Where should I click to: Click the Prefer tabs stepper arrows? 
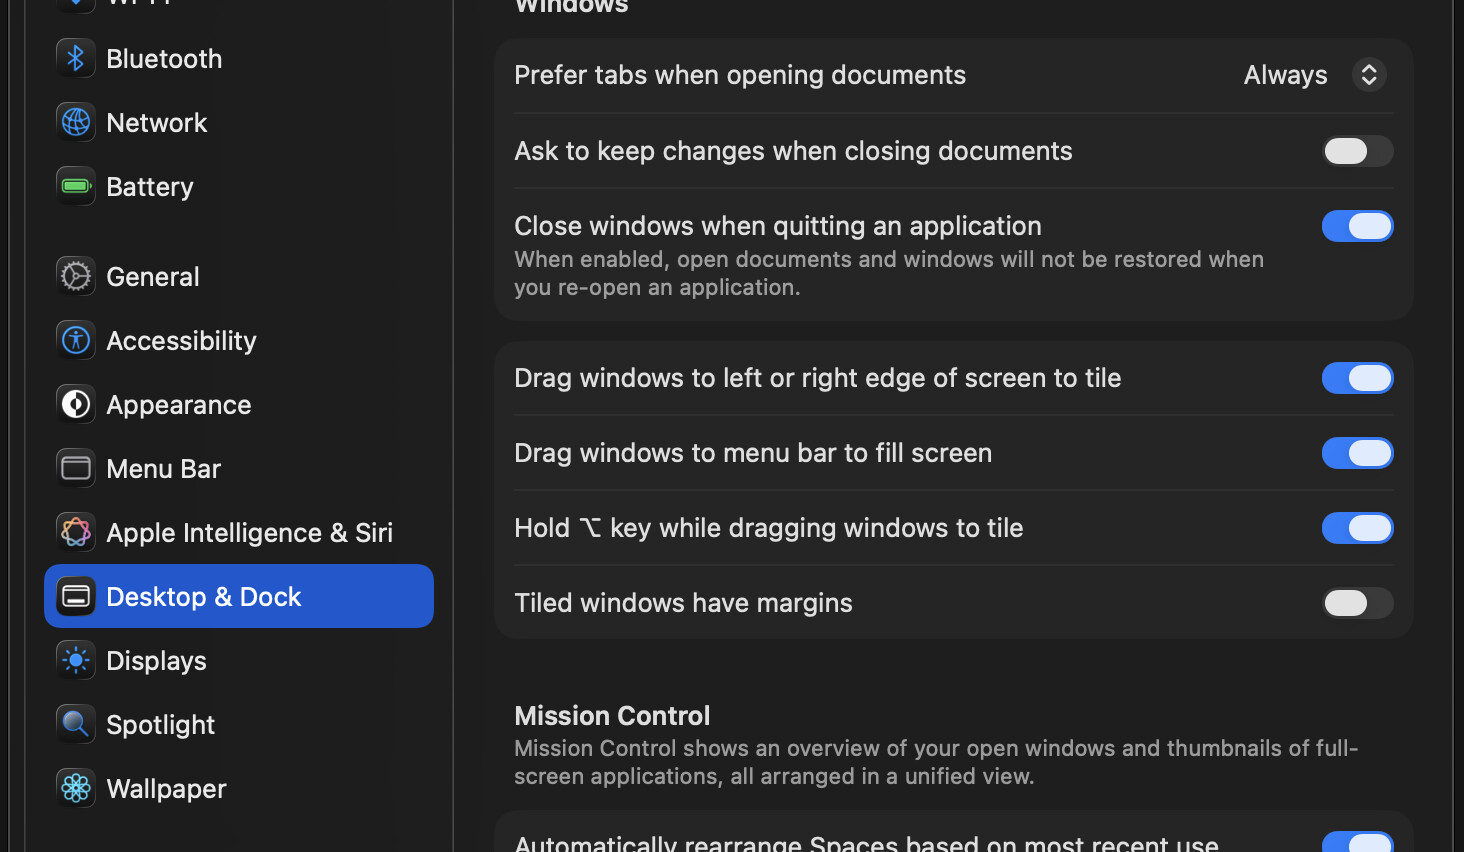(1369, 75)
